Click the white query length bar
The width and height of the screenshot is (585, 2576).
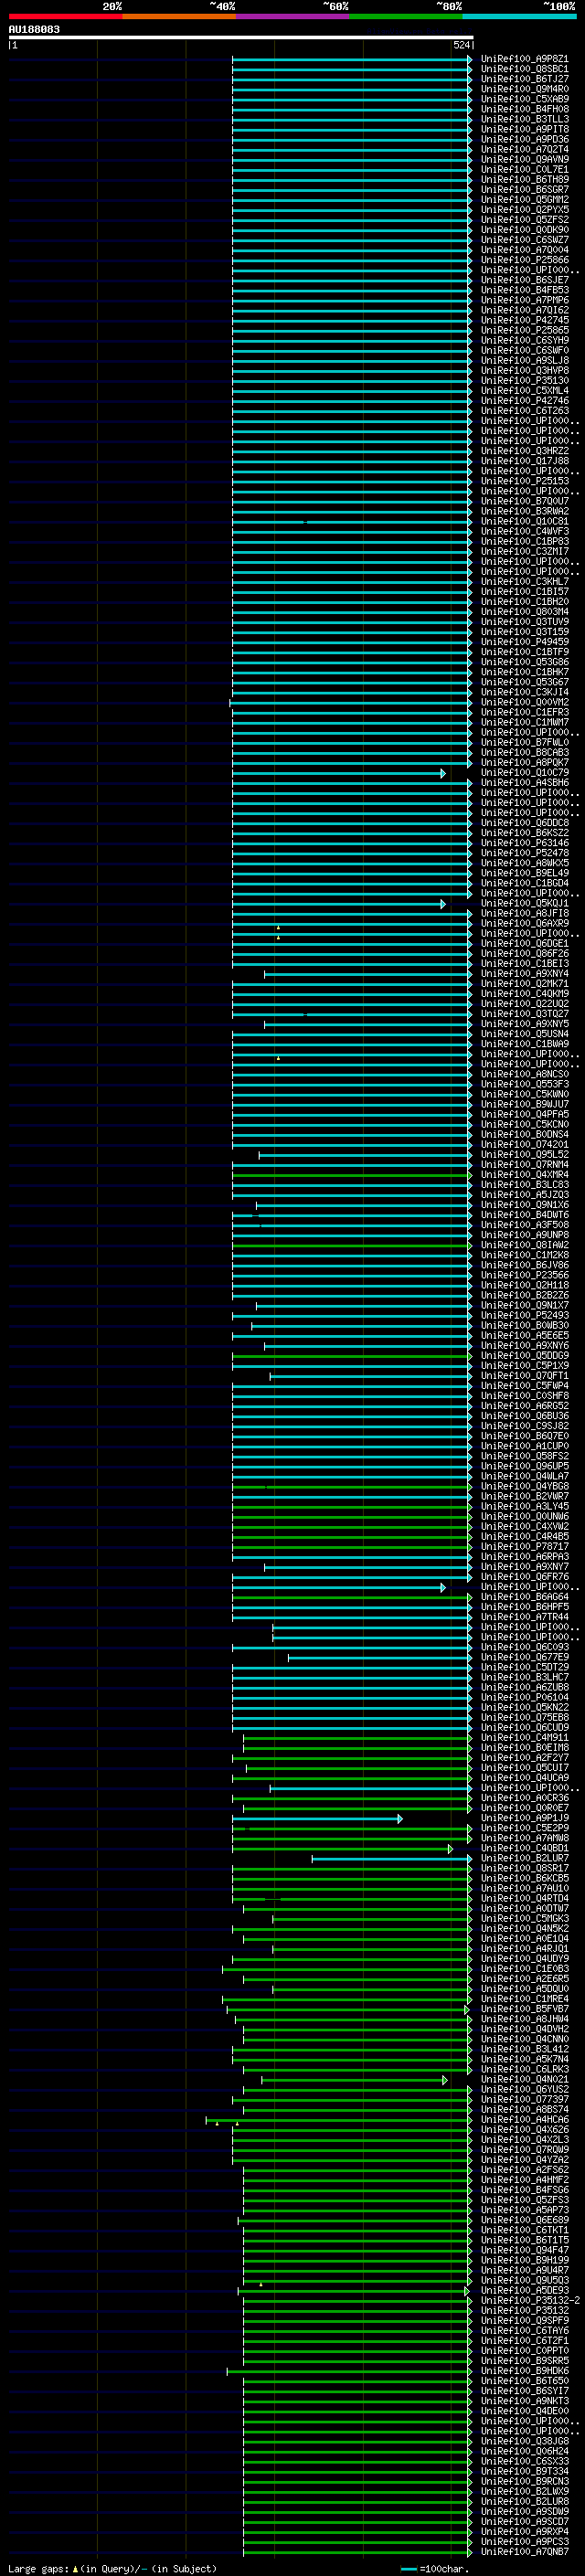[x=241, y=37]
